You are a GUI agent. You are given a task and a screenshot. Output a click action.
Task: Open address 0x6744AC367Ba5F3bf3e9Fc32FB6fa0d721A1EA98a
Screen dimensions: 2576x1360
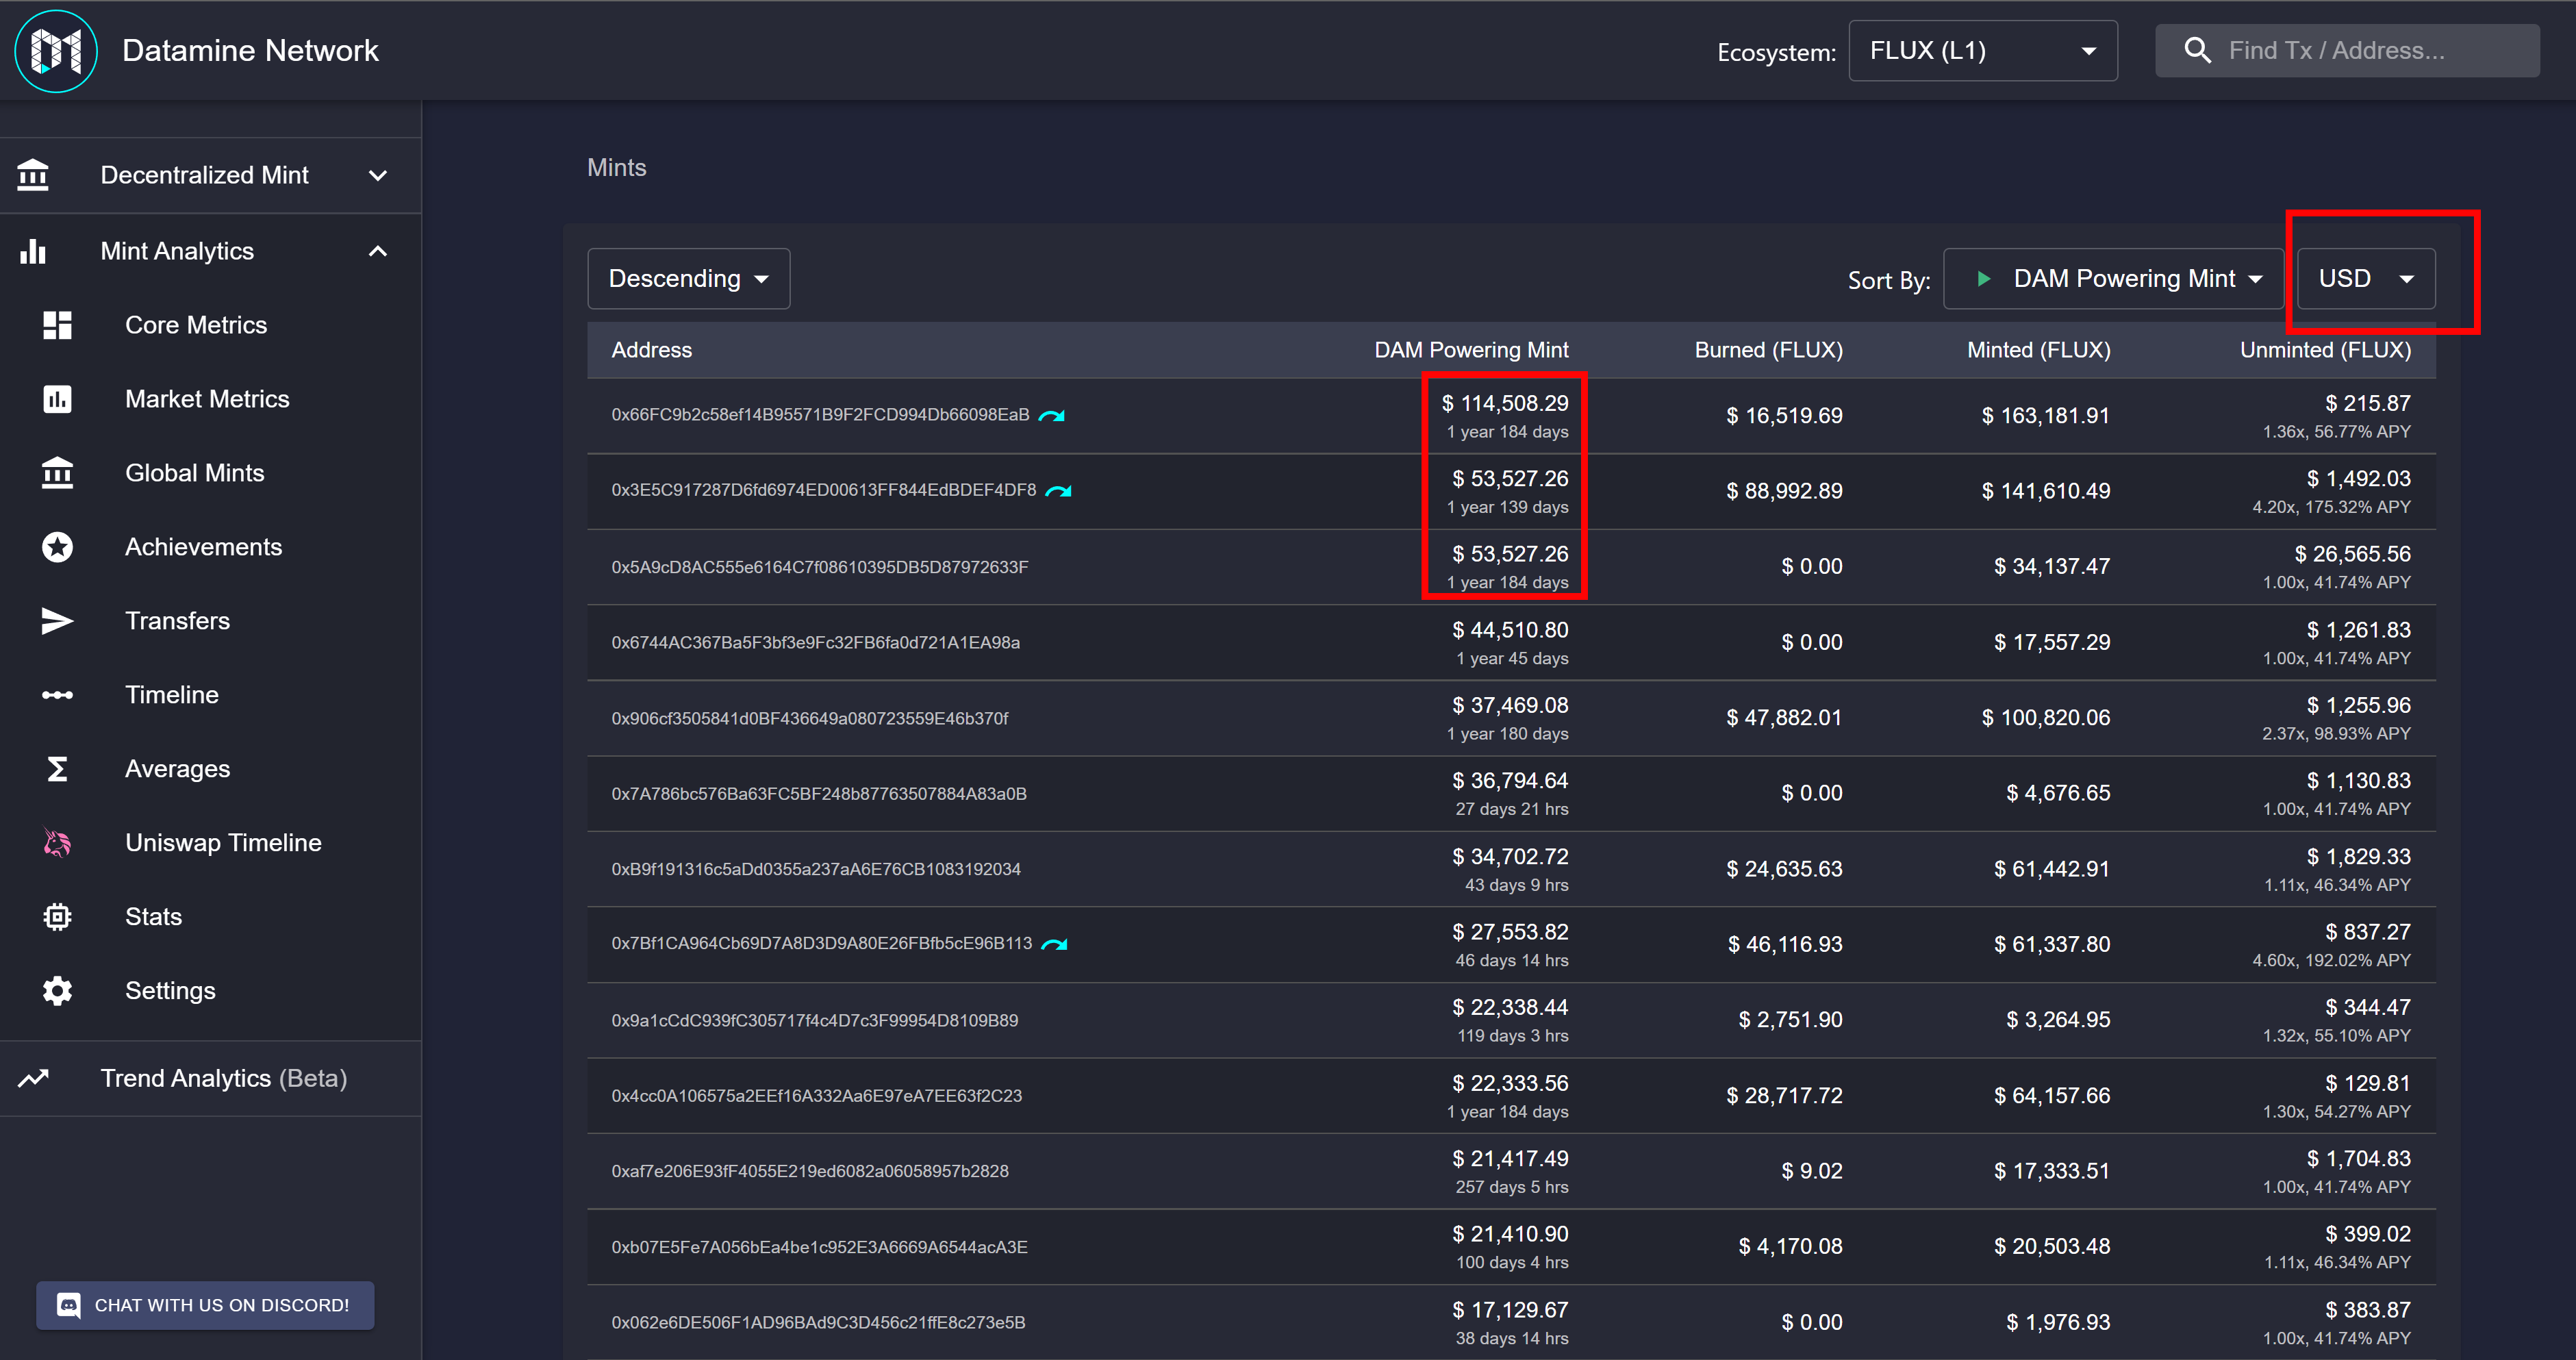pyautogui.click(x=815, y=642)
